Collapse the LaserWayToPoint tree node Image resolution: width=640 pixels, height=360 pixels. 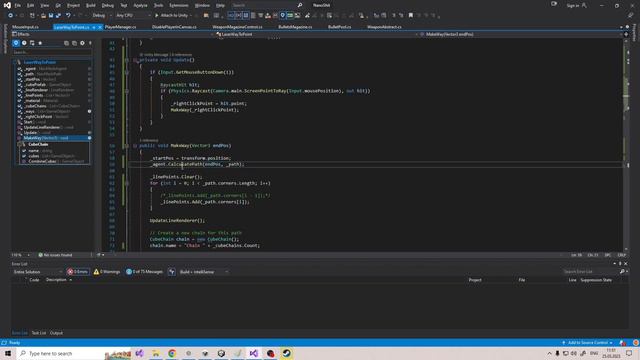point(15,62)
